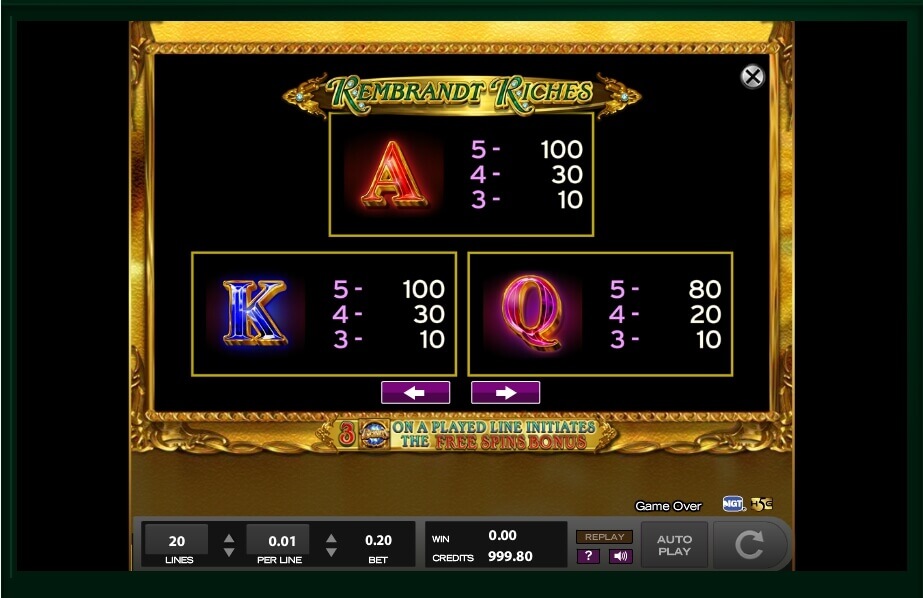The height and width of the screenshot is (598, 923).
Task: Mute the game sound speaker icon
Action: [x=620, y=556]
